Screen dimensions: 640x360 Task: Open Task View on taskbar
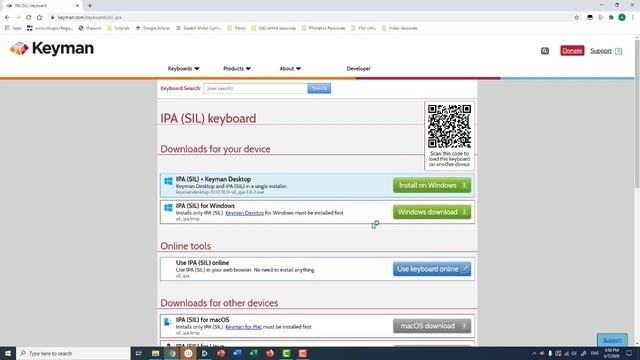click(x=138, y=353)
